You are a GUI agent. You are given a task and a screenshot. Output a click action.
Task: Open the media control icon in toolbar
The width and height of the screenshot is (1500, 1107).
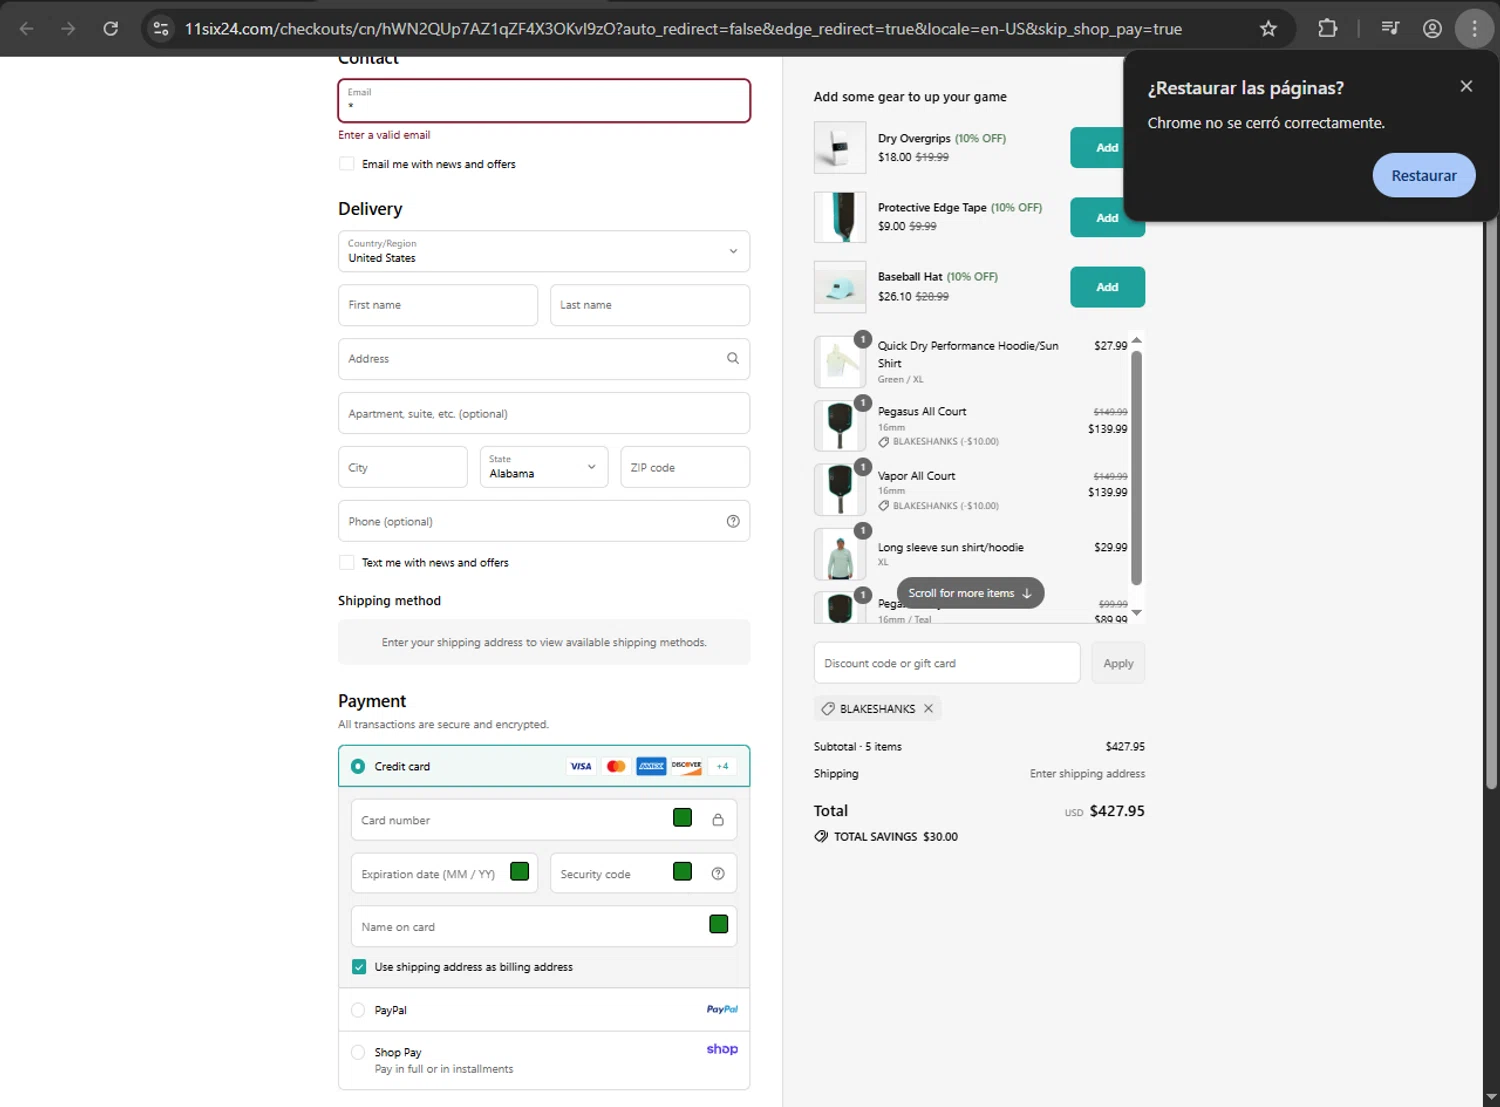coord(1390,29)
